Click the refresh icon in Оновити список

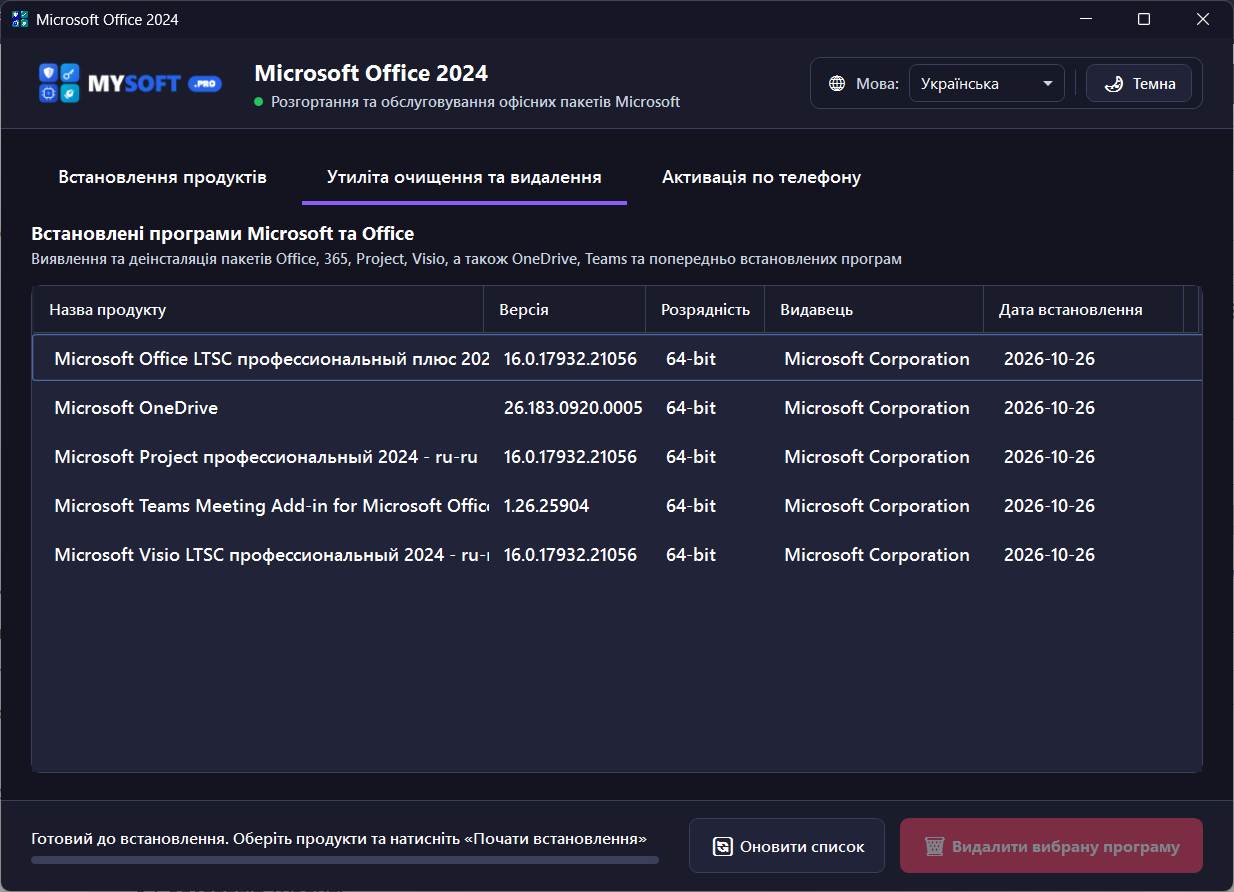(x=722, y=847)
